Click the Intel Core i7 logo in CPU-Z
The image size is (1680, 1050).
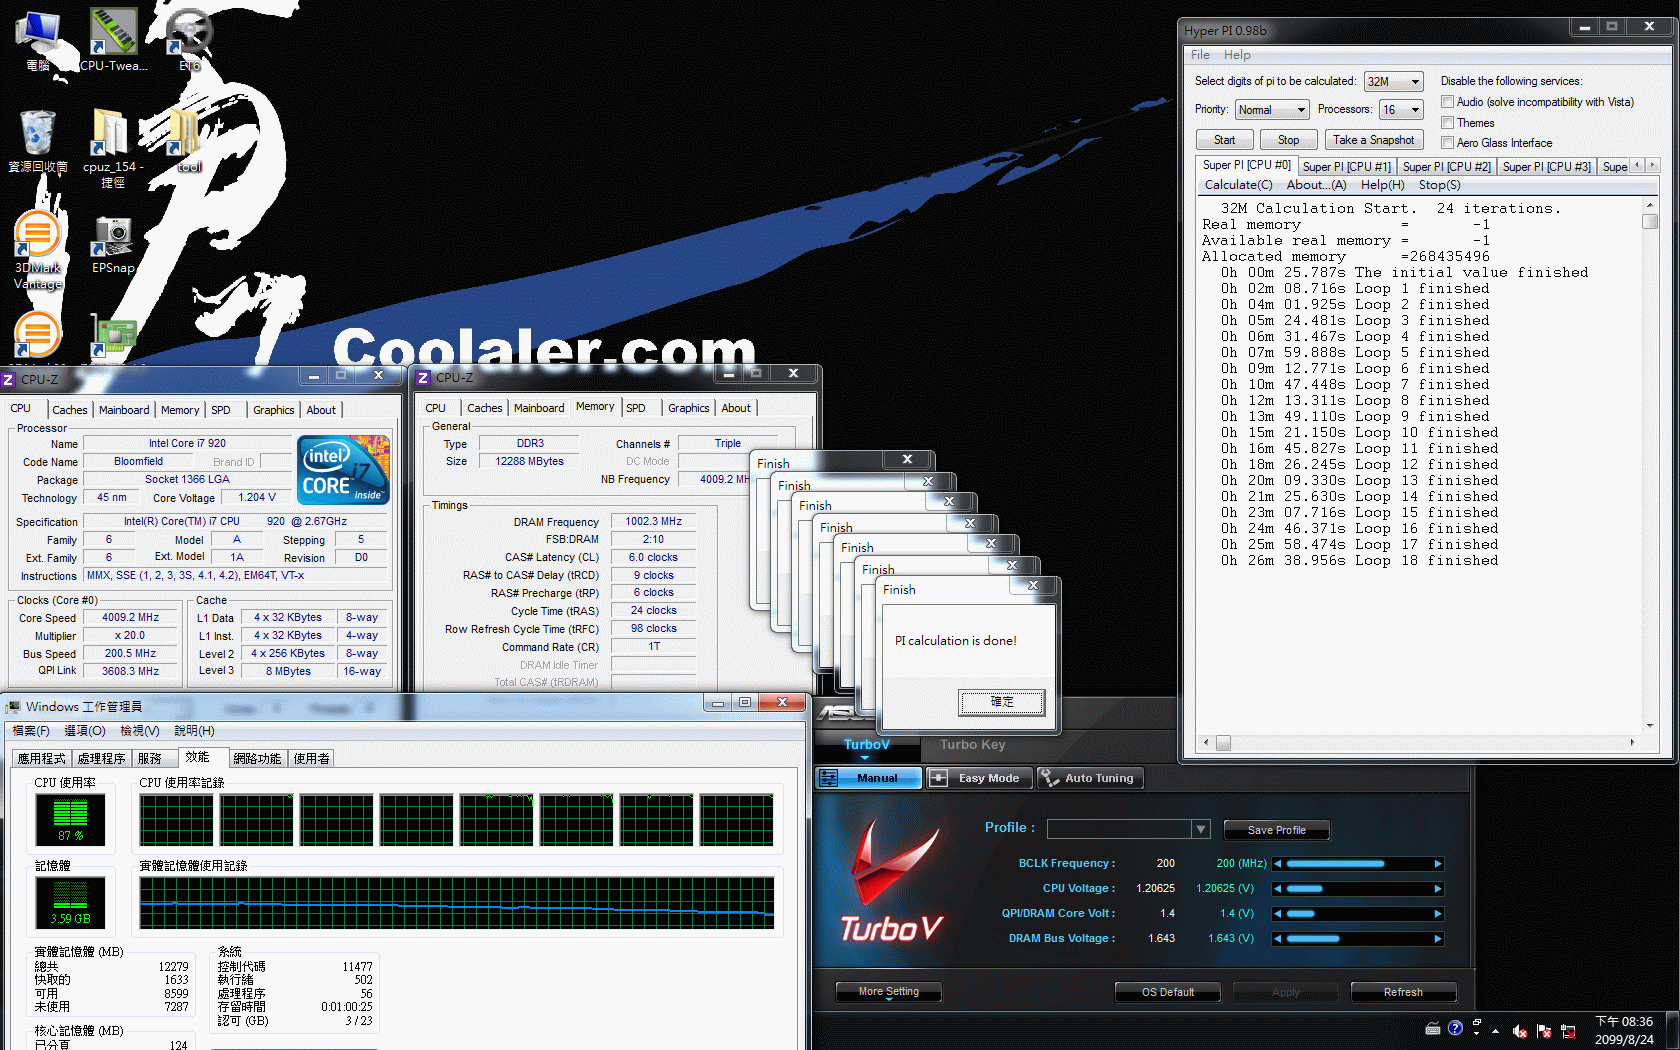[x=343, y=470]
